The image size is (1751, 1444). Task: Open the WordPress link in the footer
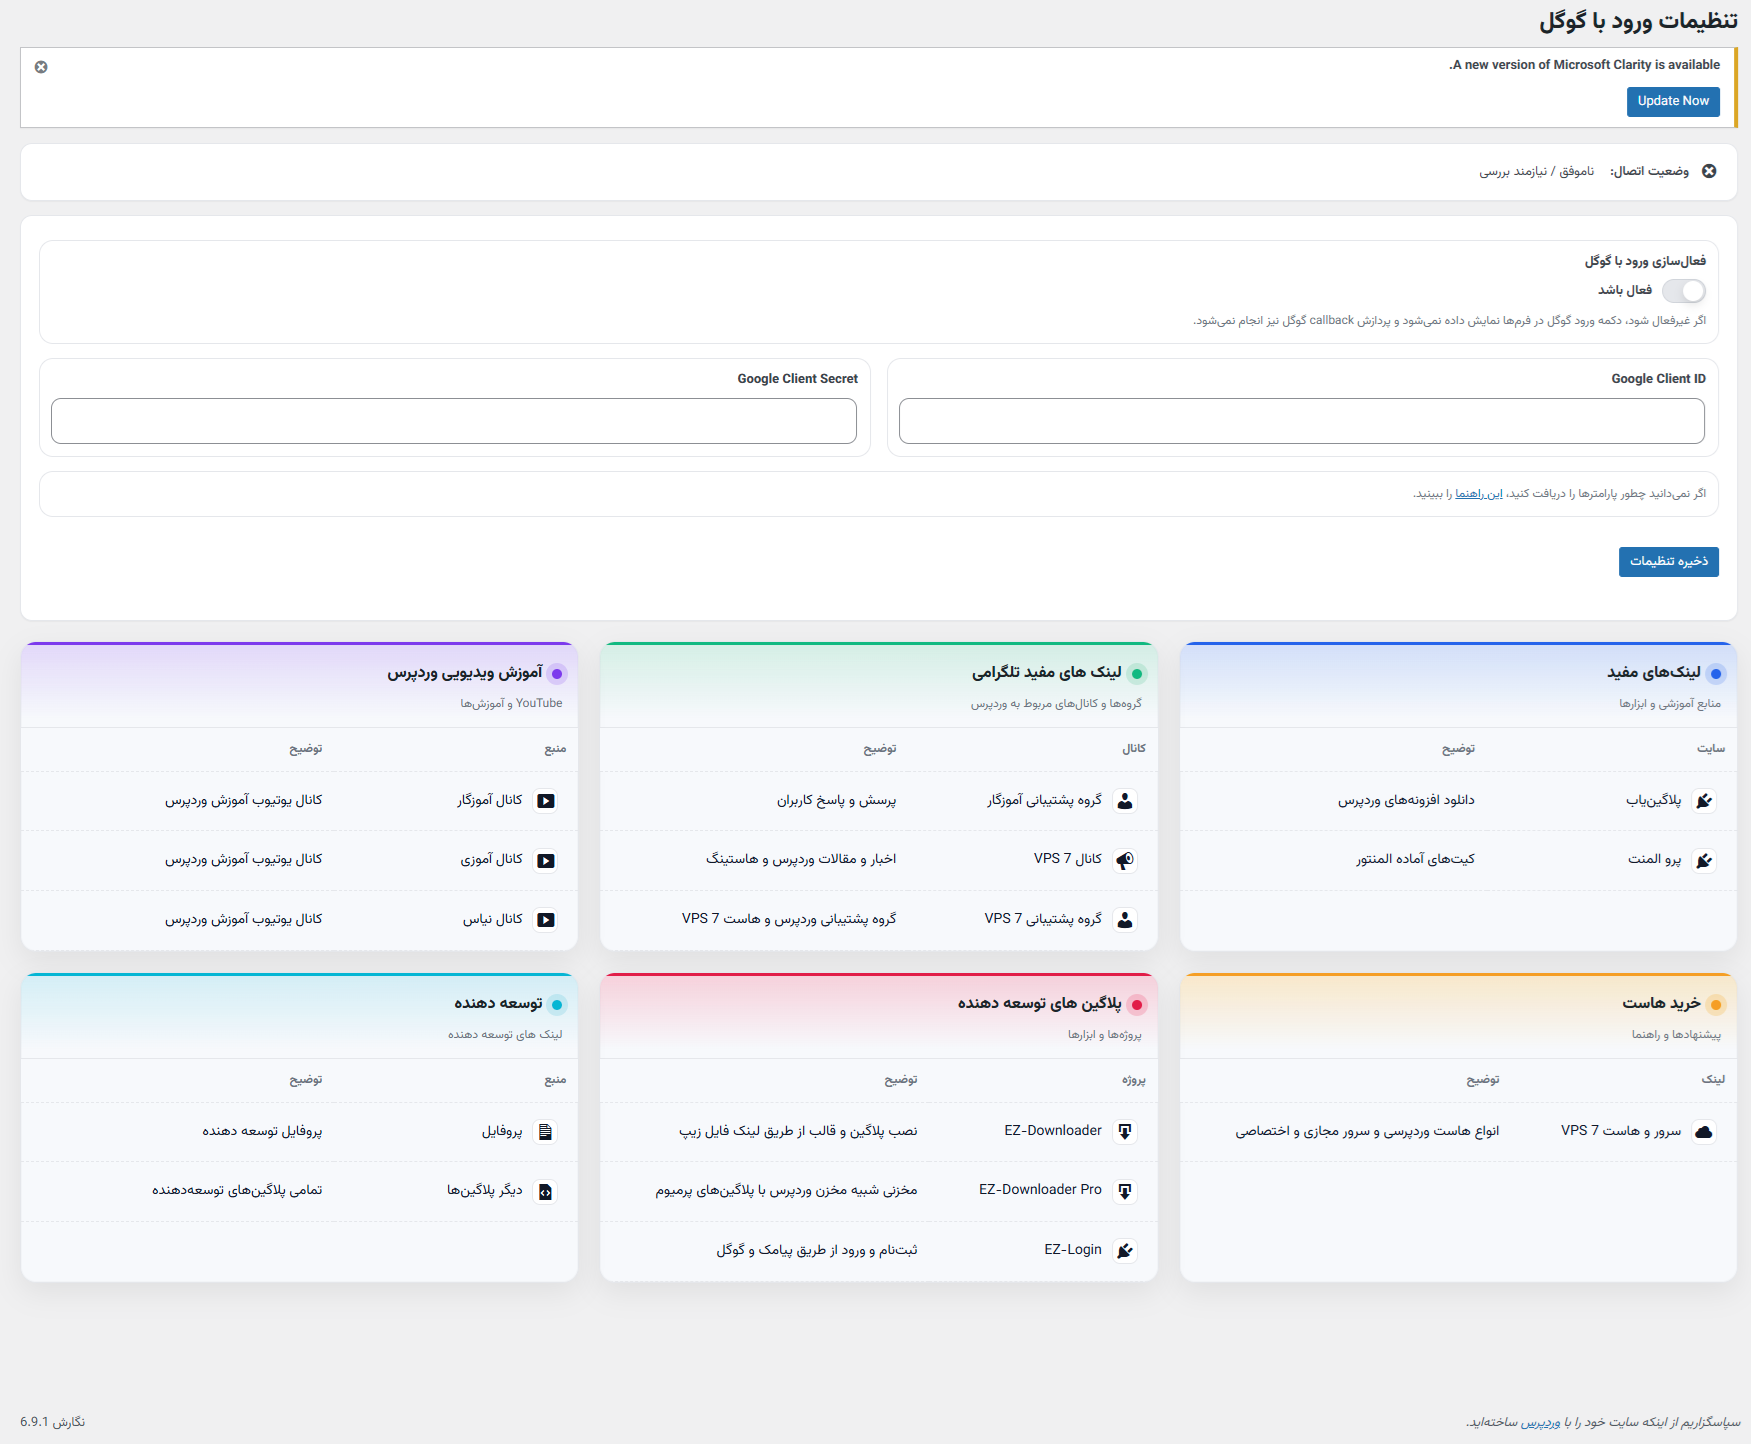click(x=1540, y=1422)
